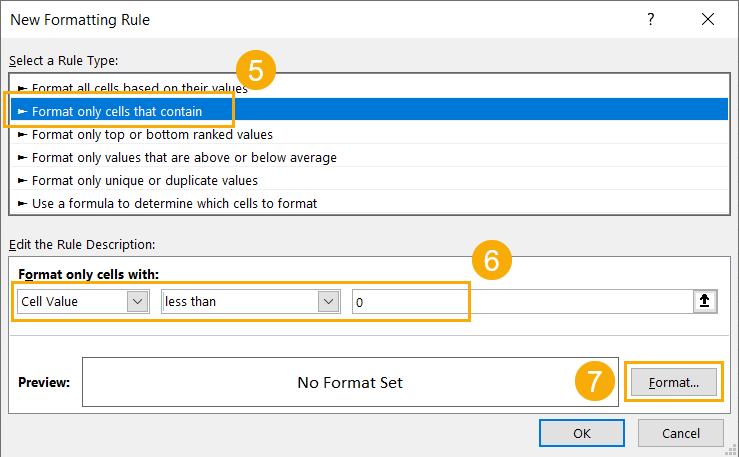Close the New Formatting Rule dialog
The height and width of the screenshot is (457, 739).
(708, 19)
